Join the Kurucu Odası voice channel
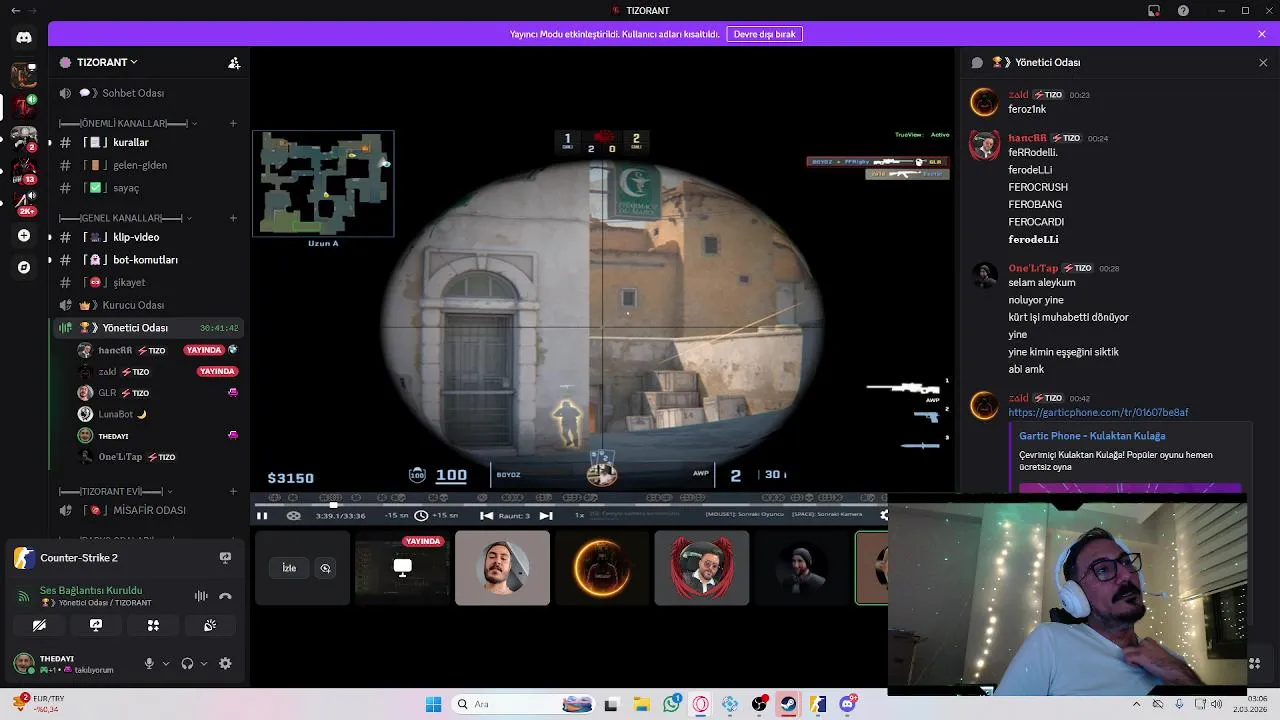Image resolution: width=1280 pixels, height=720 pixels. click(x=149, y=305)
